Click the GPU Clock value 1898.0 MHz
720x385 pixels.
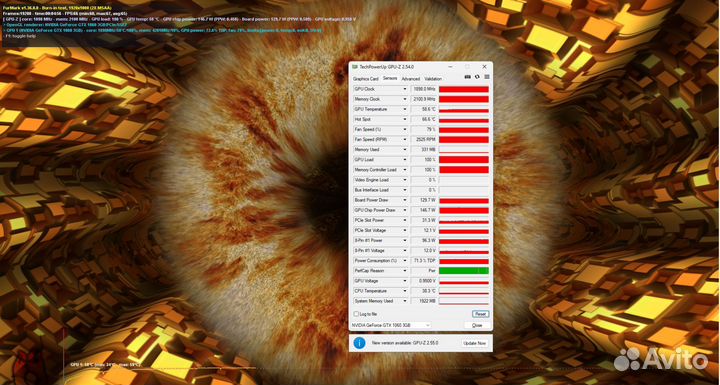(x=423, y=89)
